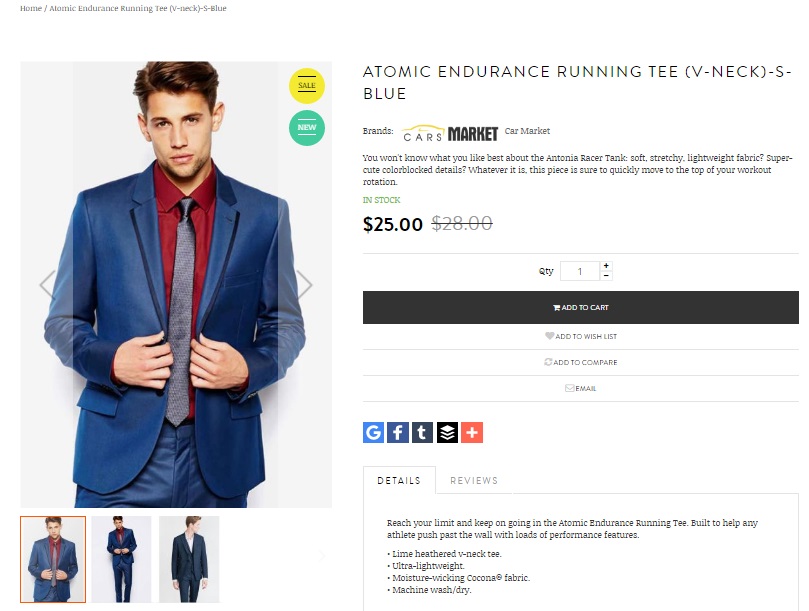Viewport: 809px width, 611px height.
Task: Switch to the REVIEWS tab
Action: [475, 480]
